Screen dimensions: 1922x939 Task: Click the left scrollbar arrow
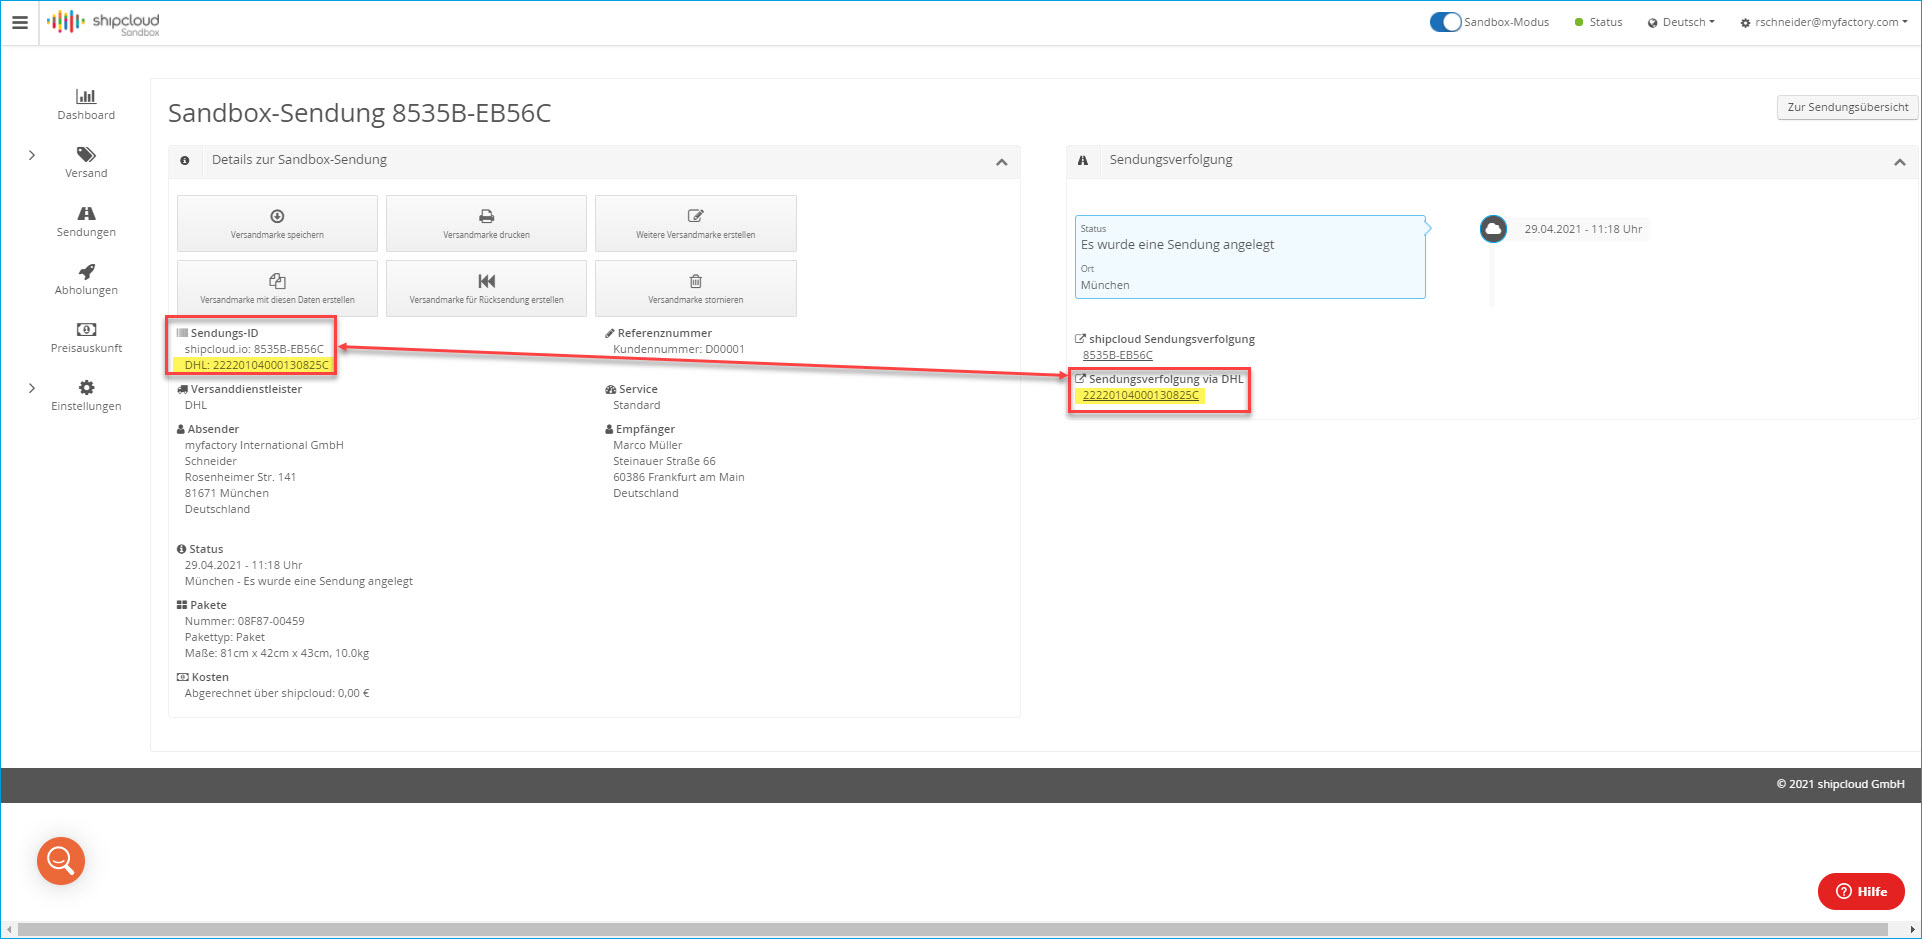tap(9, 929)
